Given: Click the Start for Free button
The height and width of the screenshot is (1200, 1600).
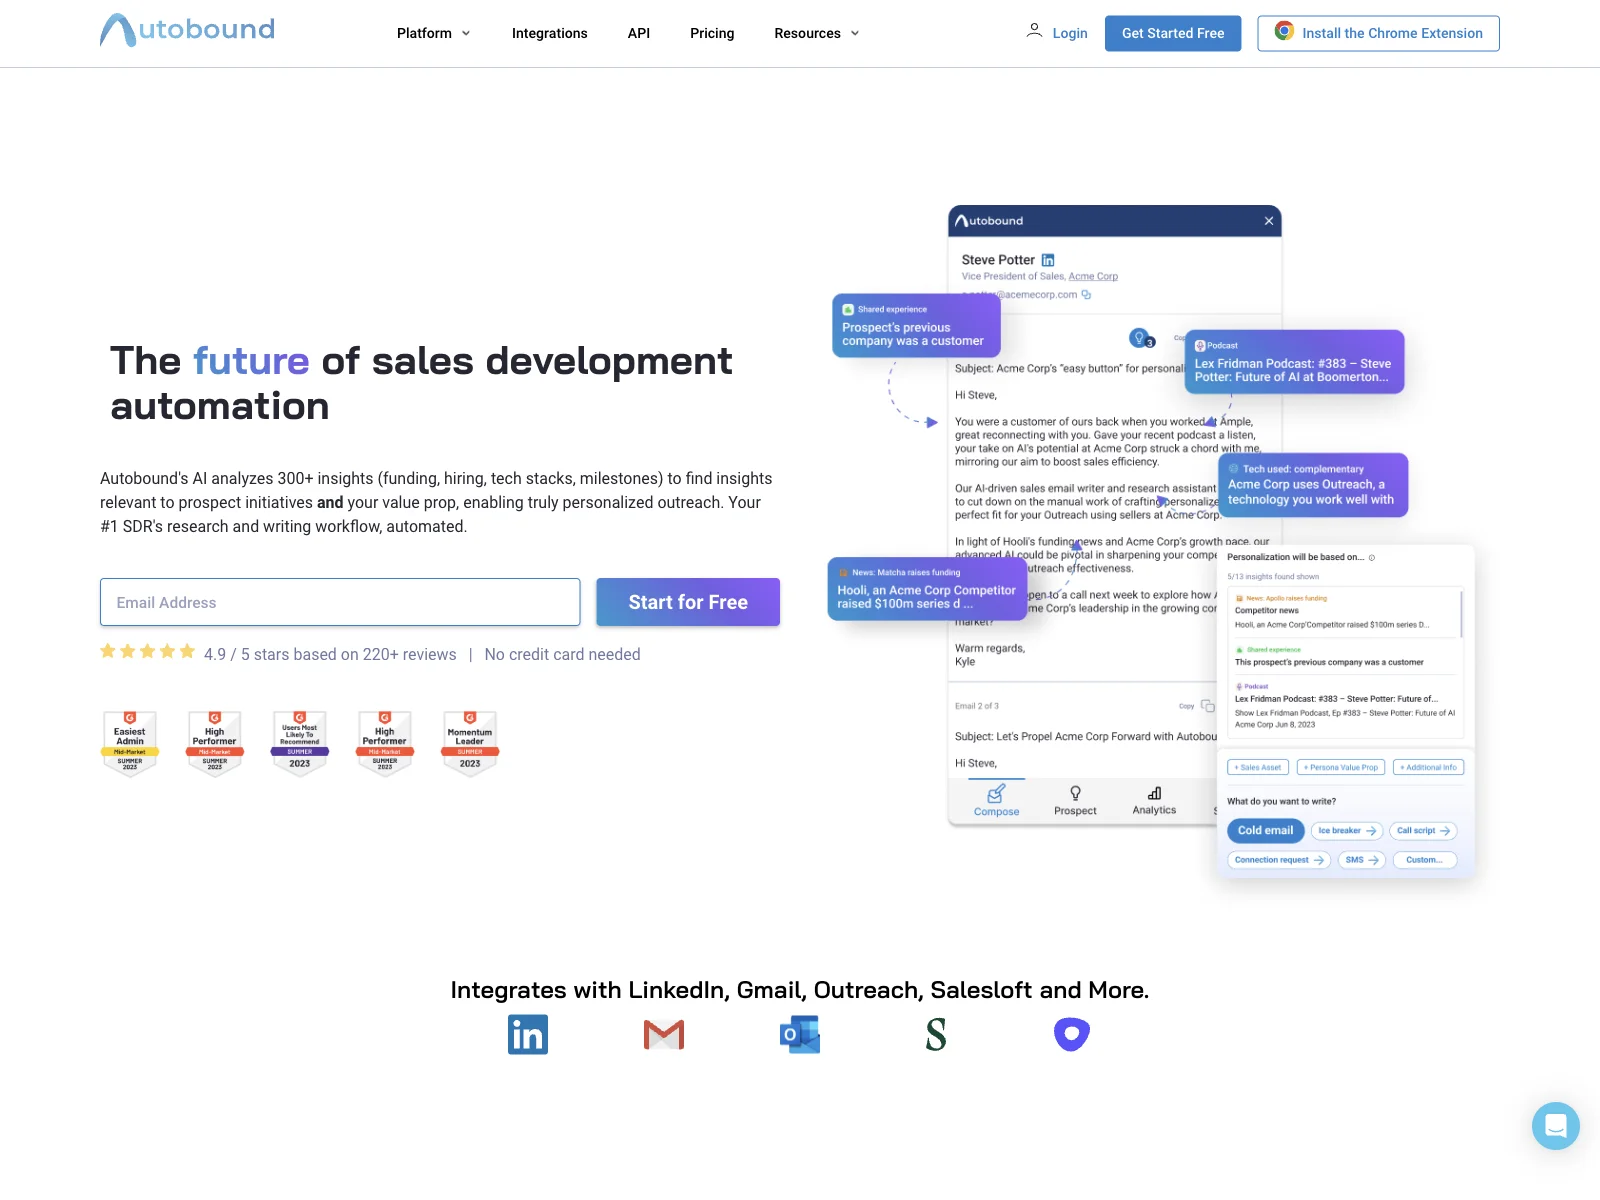Looking at the screenshot, I should point(688,602).
